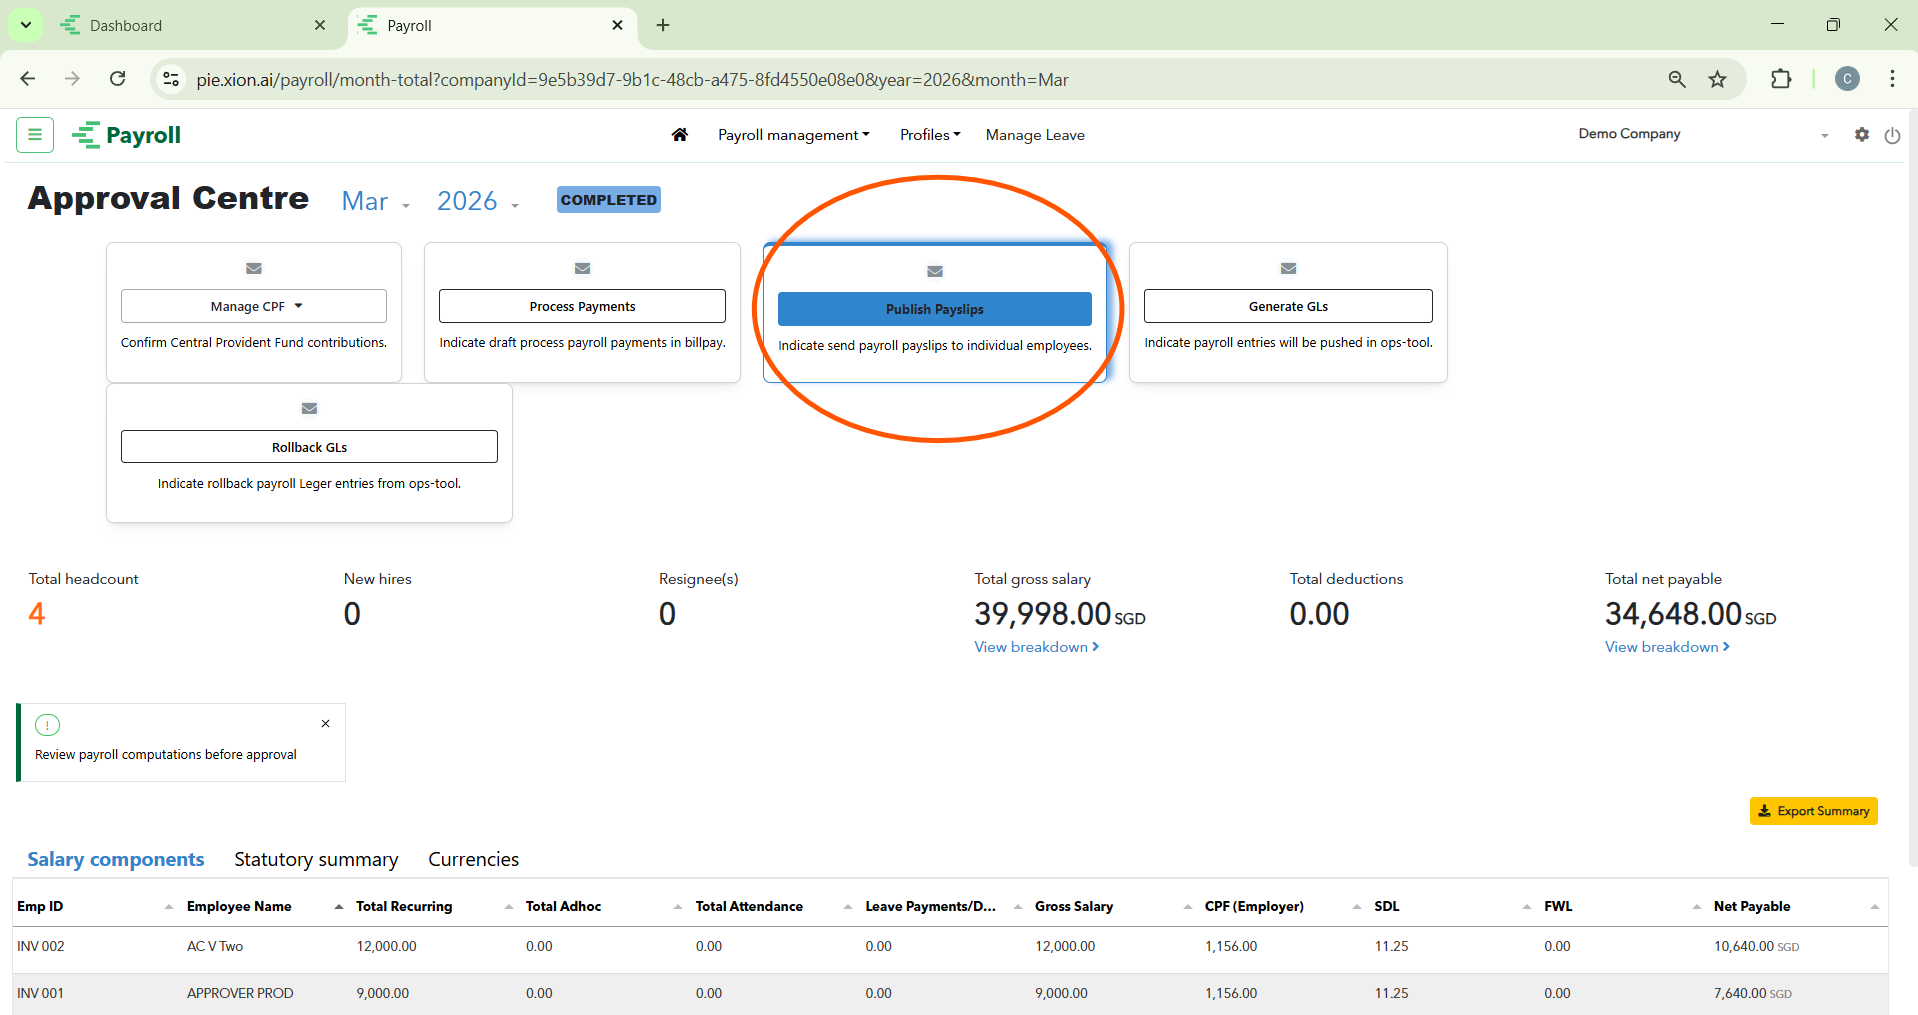The width and height of the screenshot is (1918, 1015).
Task: Switch to Currencies tab
Action: tap(473, 860)
